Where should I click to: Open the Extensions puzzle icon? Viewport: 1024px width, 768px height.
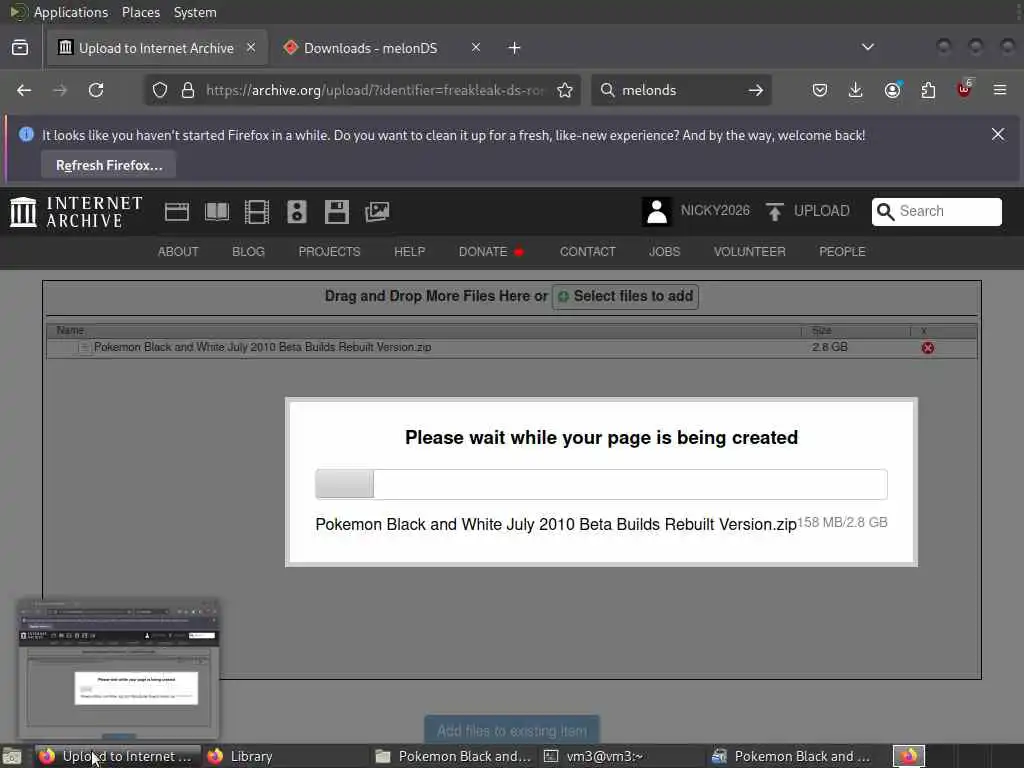[928, 90]
